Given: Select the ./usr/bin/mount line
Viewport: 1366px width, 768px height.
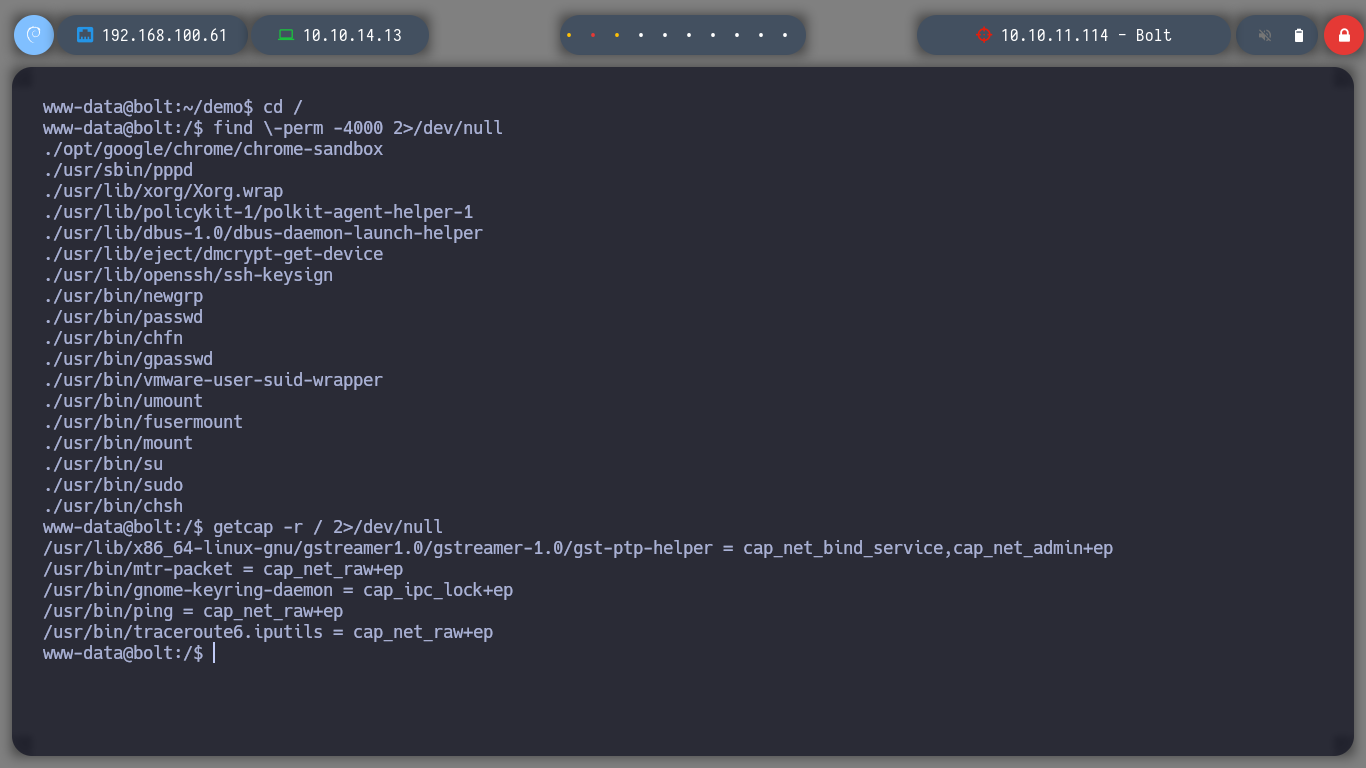Looking at the screenshot, I should [118, 443].
